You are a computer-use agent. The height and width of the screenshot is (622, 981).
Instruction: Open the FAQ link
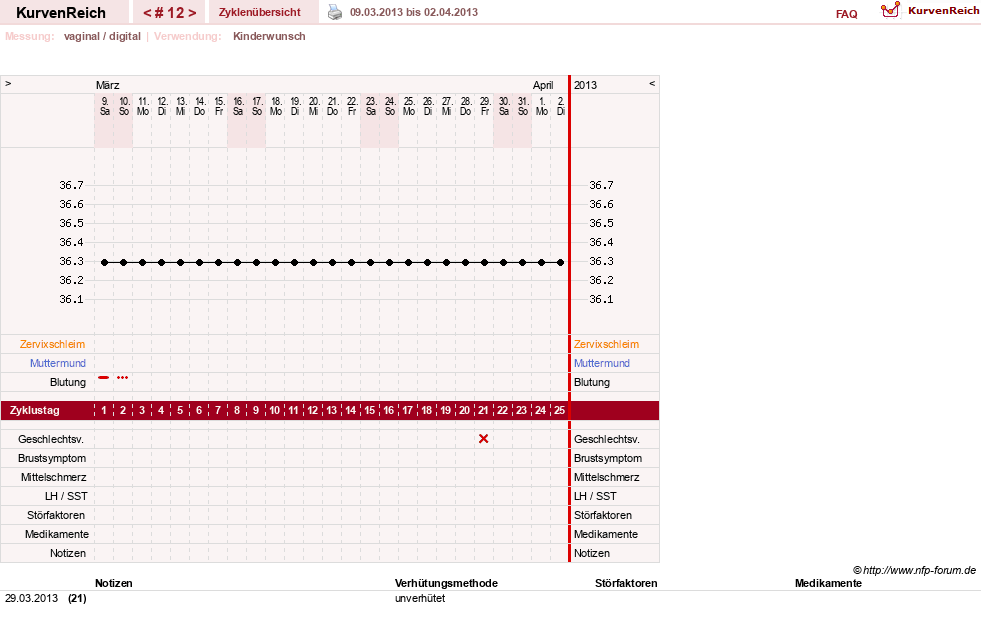point(846,14)
